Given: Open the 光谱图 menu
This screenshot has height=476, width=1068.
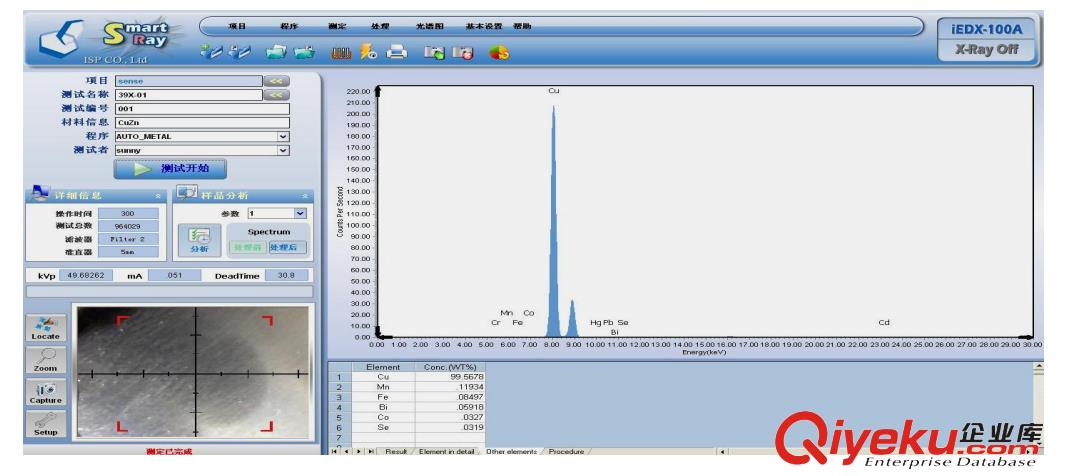Looking at the screenshot, I should coord(430,27).
